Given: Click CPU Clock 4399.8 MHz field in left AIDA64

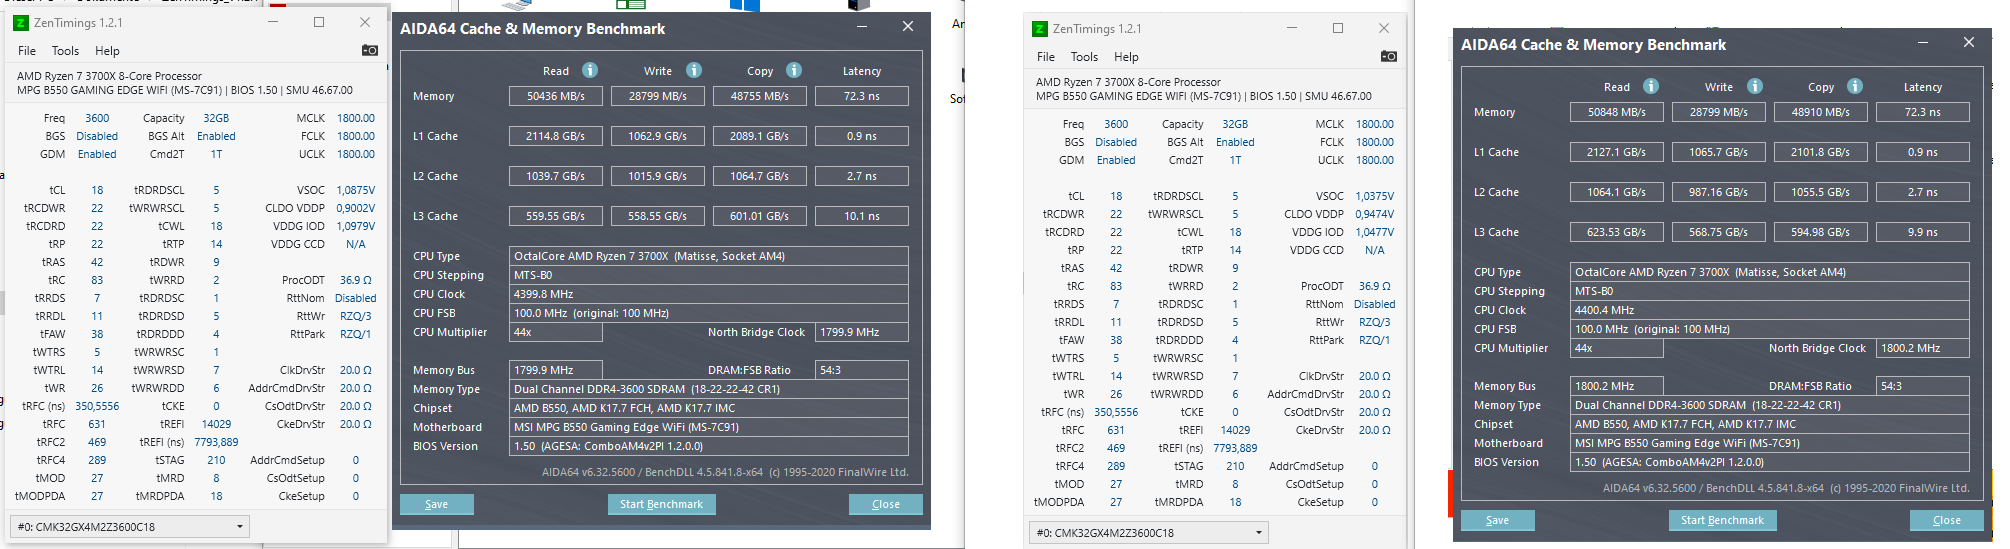Looking at the screenshot, I should click(x=709, y=294).
